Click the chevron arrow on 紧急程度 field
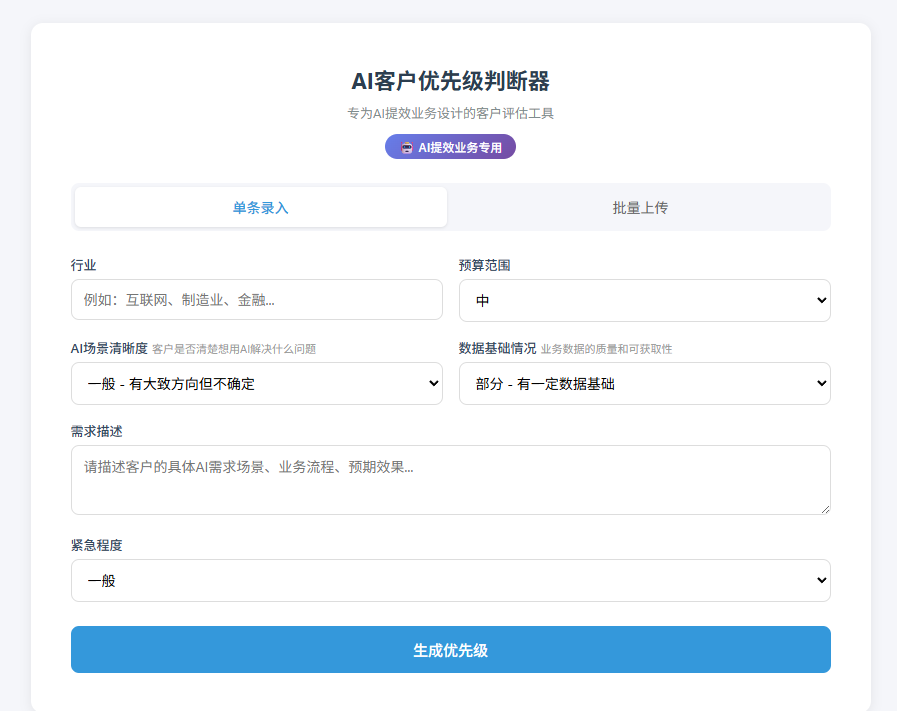 [820, 580]
